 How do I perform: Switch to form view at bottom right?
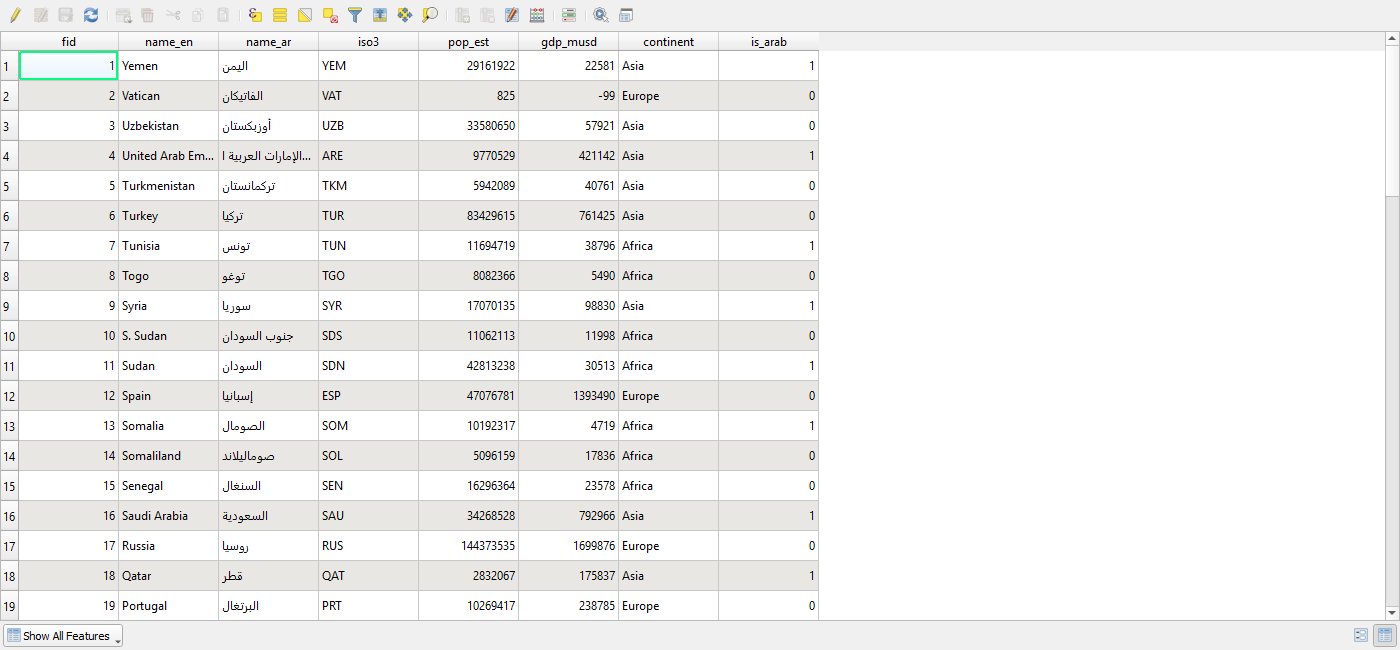pyautogui.click(x=1361, y=635)
